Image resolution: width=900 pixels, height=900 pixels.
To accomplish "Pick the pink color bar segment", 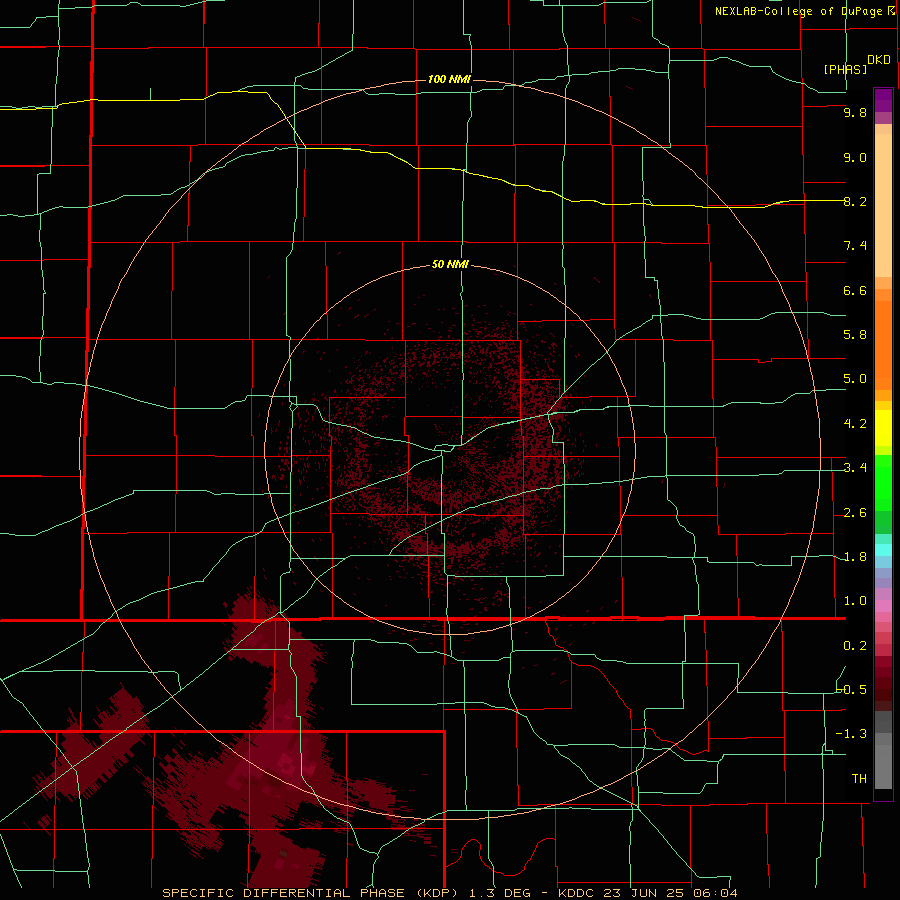I will pyautogui.click(x=883, y=606).
